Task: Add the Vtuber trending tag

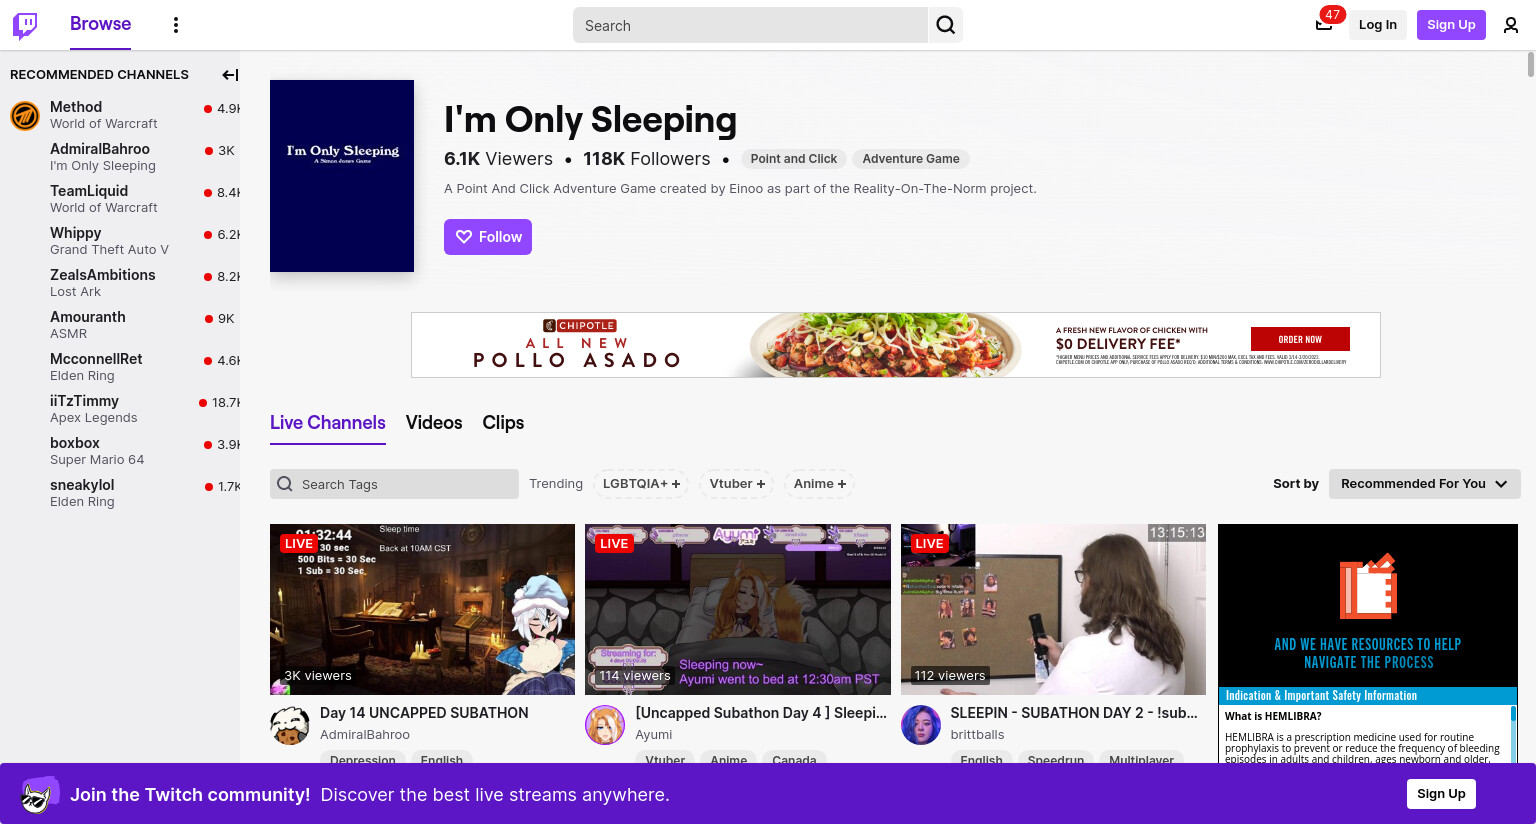Action: point(737,484)
